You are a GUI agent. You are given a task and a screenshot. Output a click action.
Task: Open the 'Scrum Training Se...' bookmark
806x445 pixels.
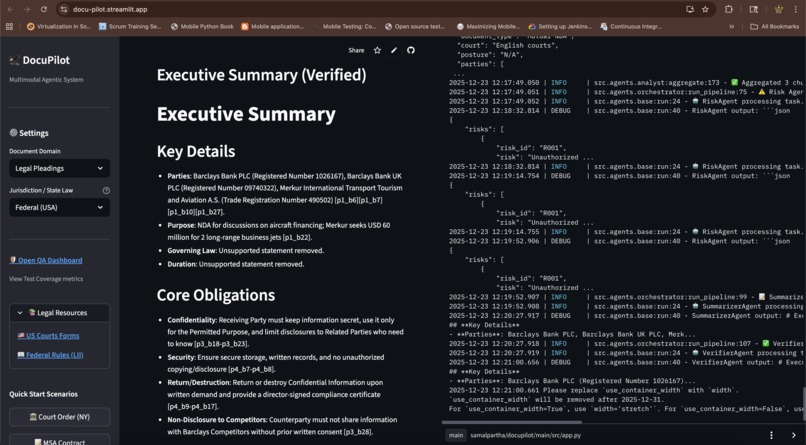coord(130,26)
